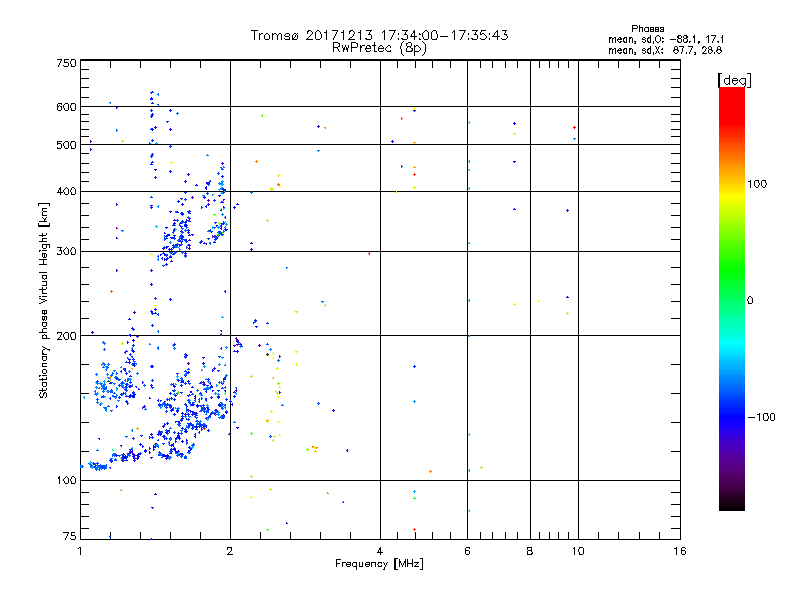Click the "Stationary phase Virtual Height [km]" axis title

[44, 300]
